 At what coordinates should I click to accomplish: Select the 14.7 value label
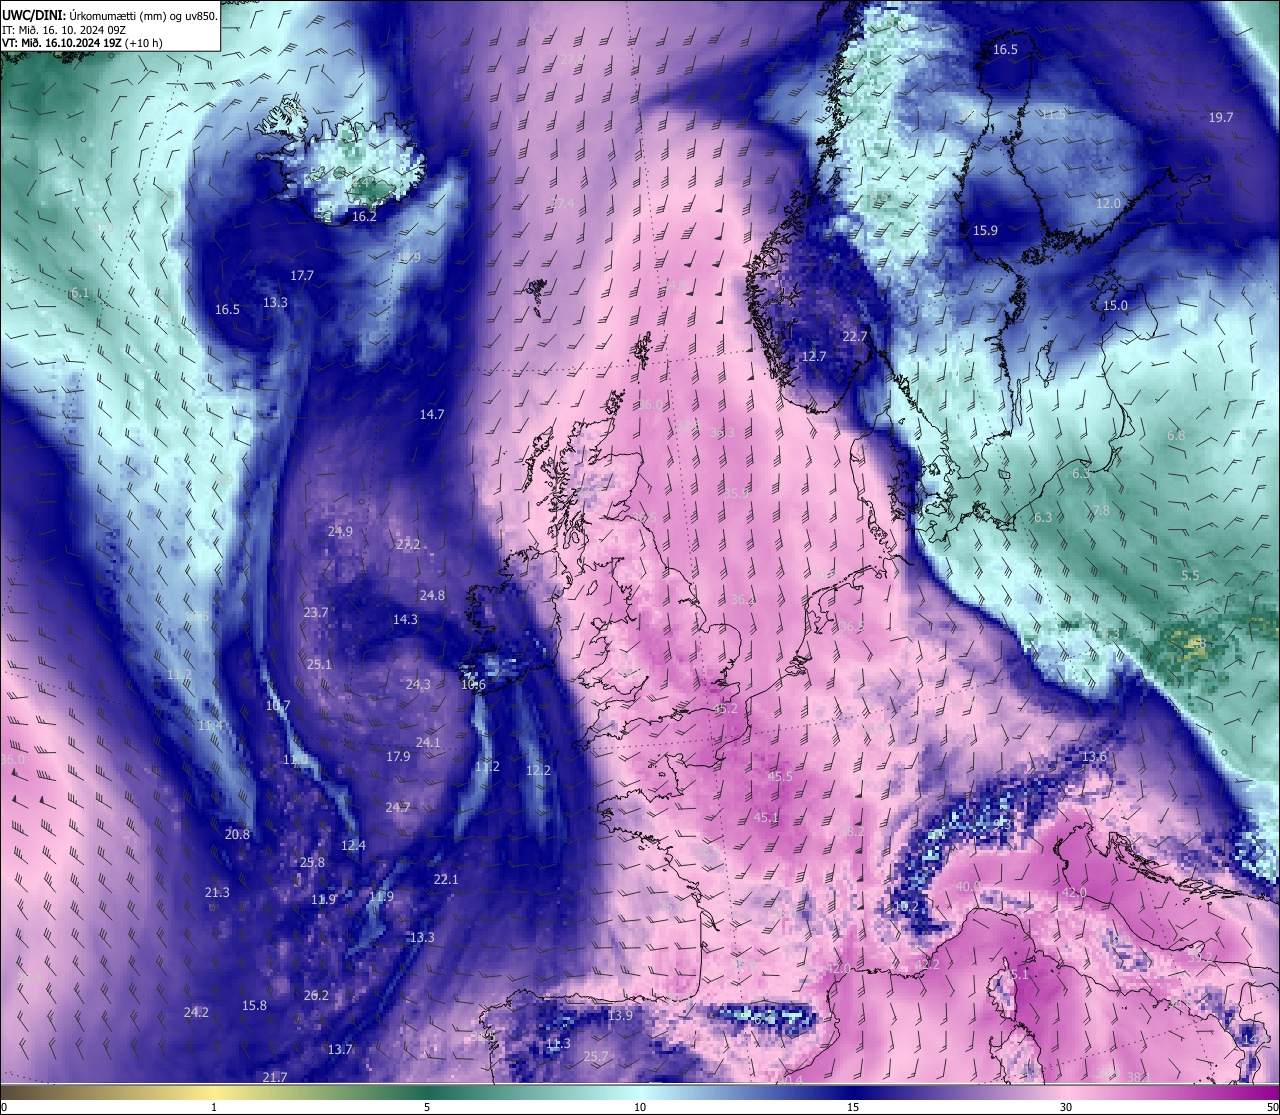pyautogui.click(x=432, y=413)
